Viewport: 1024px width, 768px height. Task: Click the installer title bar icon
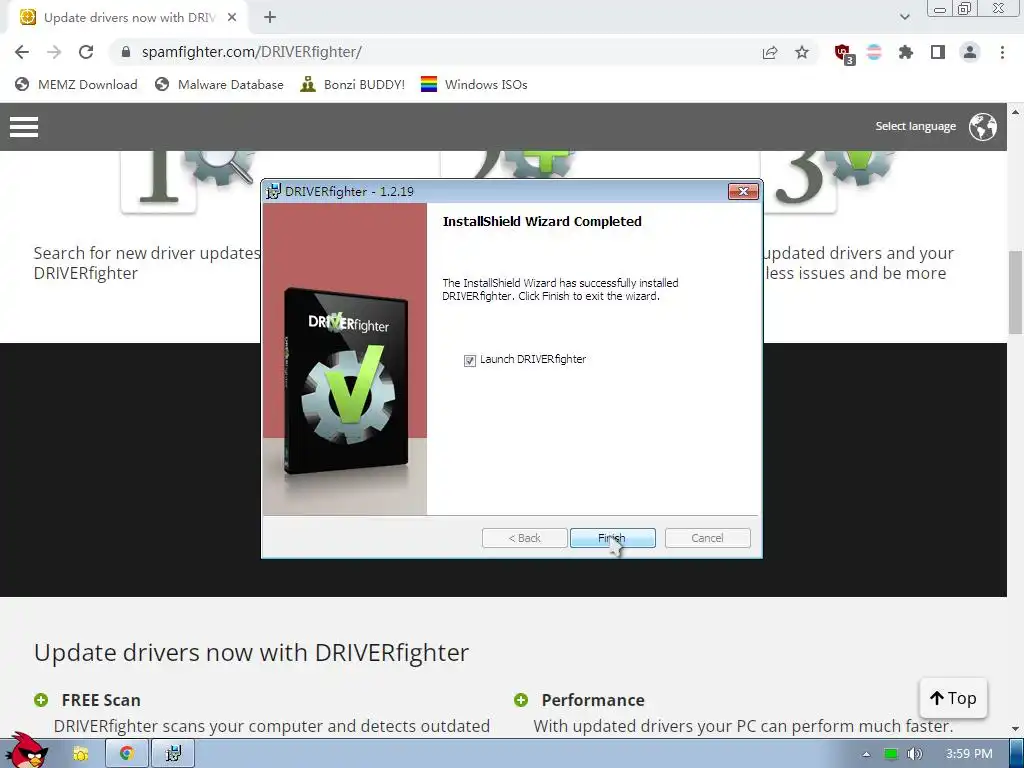tap(274, 191)
